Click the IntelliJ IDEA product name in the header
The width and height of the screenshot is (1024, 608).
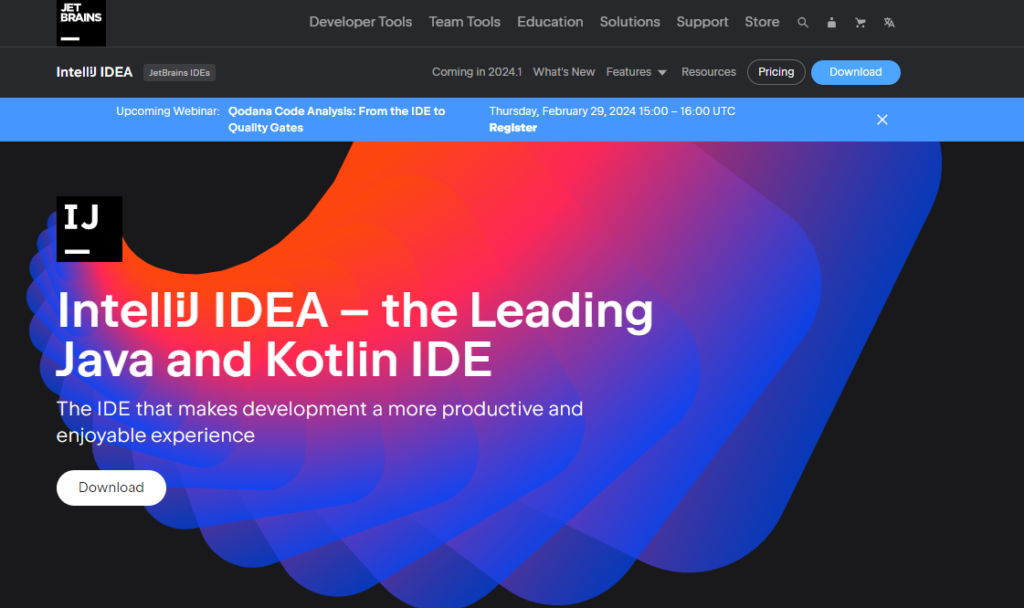94,72
